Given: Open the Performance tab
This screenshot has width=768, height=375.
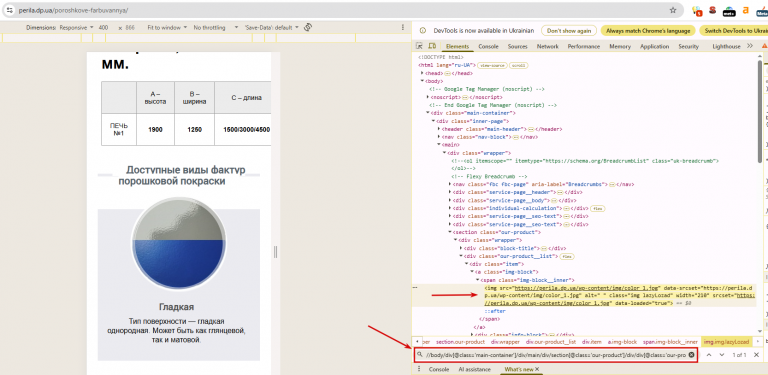Looking at the screenshot, I should (583, 47).
